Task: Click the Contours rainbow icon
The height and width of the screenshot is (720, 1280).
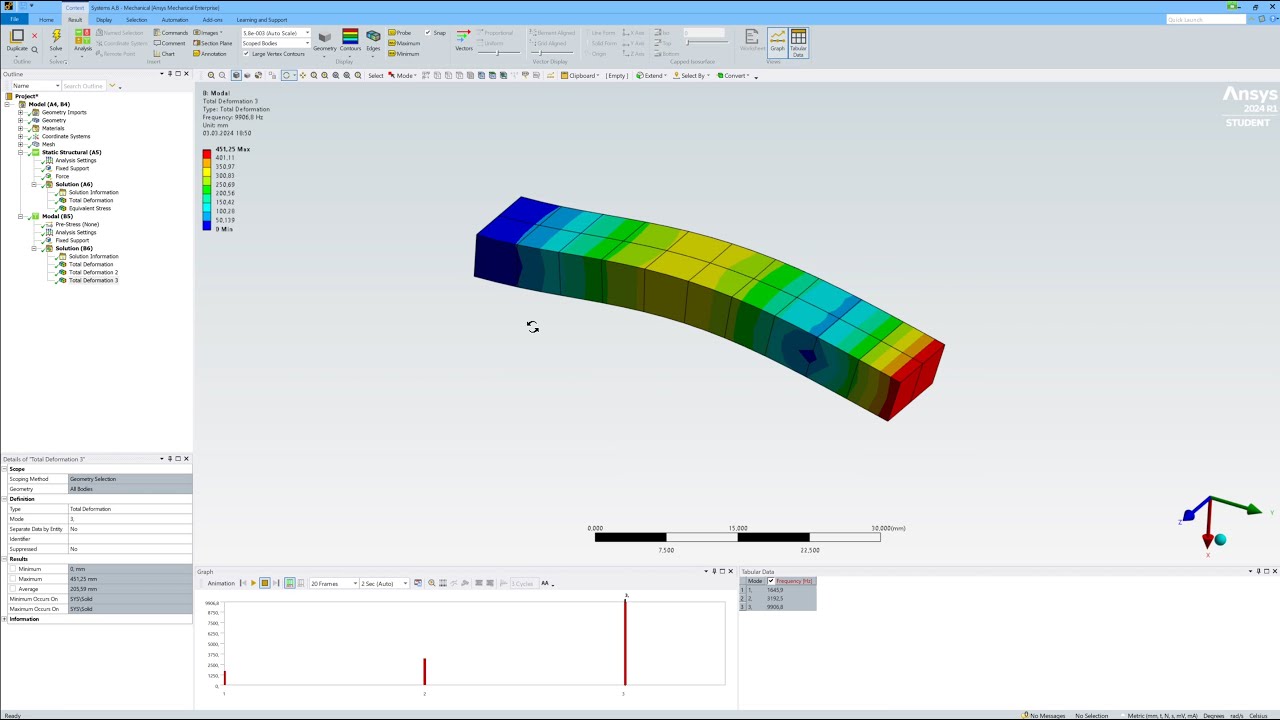Action: point(350,37)
